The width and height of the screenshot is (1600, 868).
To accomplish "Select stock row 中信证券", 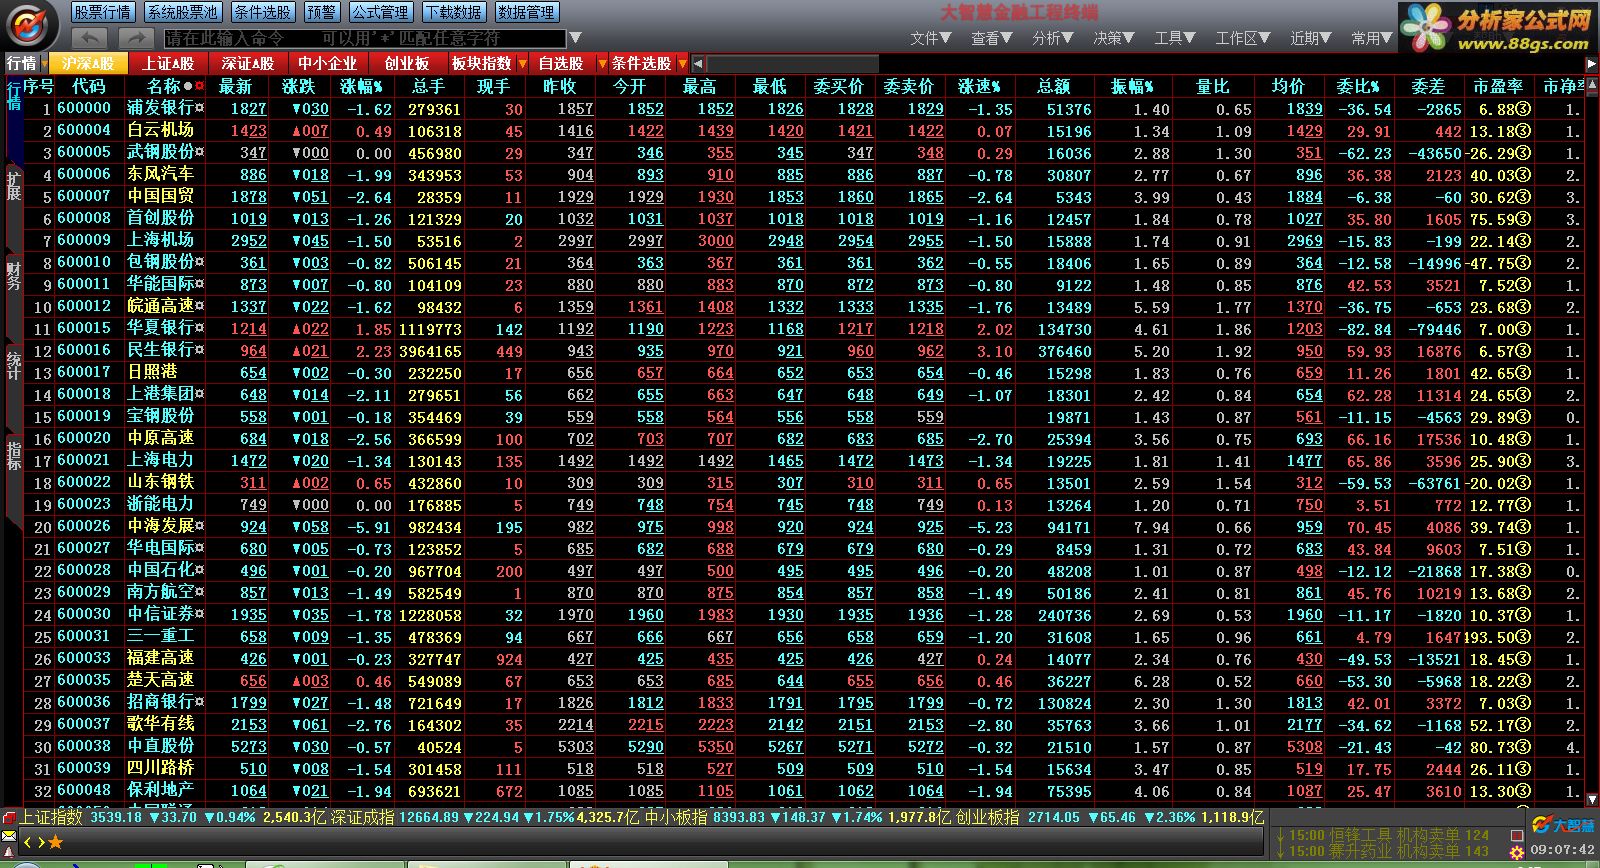I will [805, 614].
